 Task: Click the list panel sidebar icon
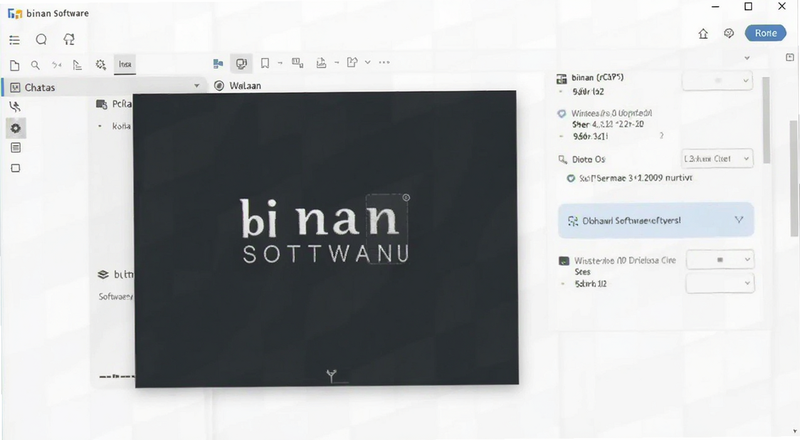[x=16, y=148]
